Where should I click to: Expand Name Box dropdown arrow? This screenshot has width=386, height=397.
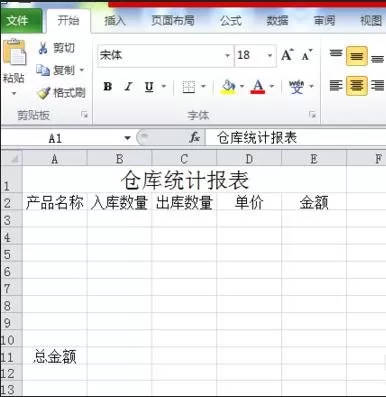[x=127, y=138]
